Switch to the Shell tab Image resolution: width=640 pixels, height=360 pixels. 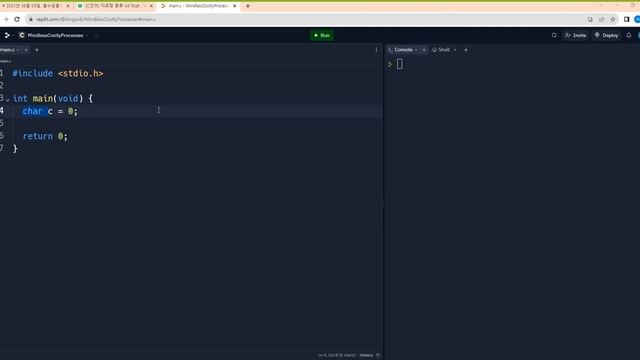pos(442,50)
